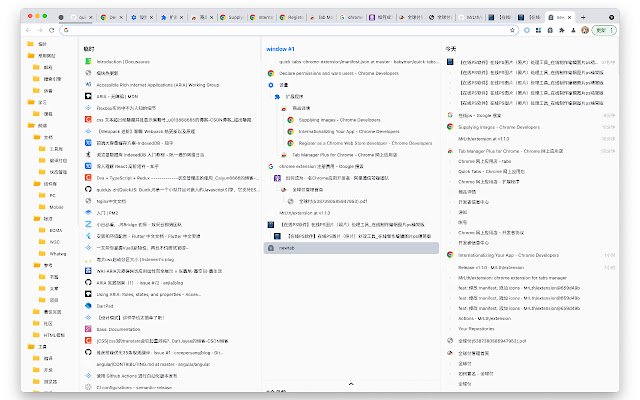Image resolution: width=640 pixels, height=400 pixels.
Task: Open the HTML模板 folder in sidebar
Action: point(49,335)
